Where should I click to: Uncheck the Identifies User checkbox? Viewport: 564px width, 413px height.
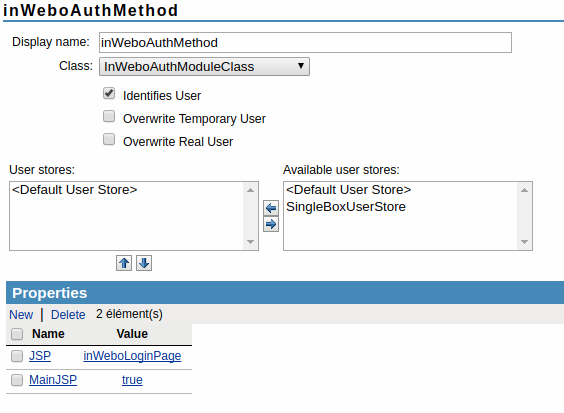point(109,94)
